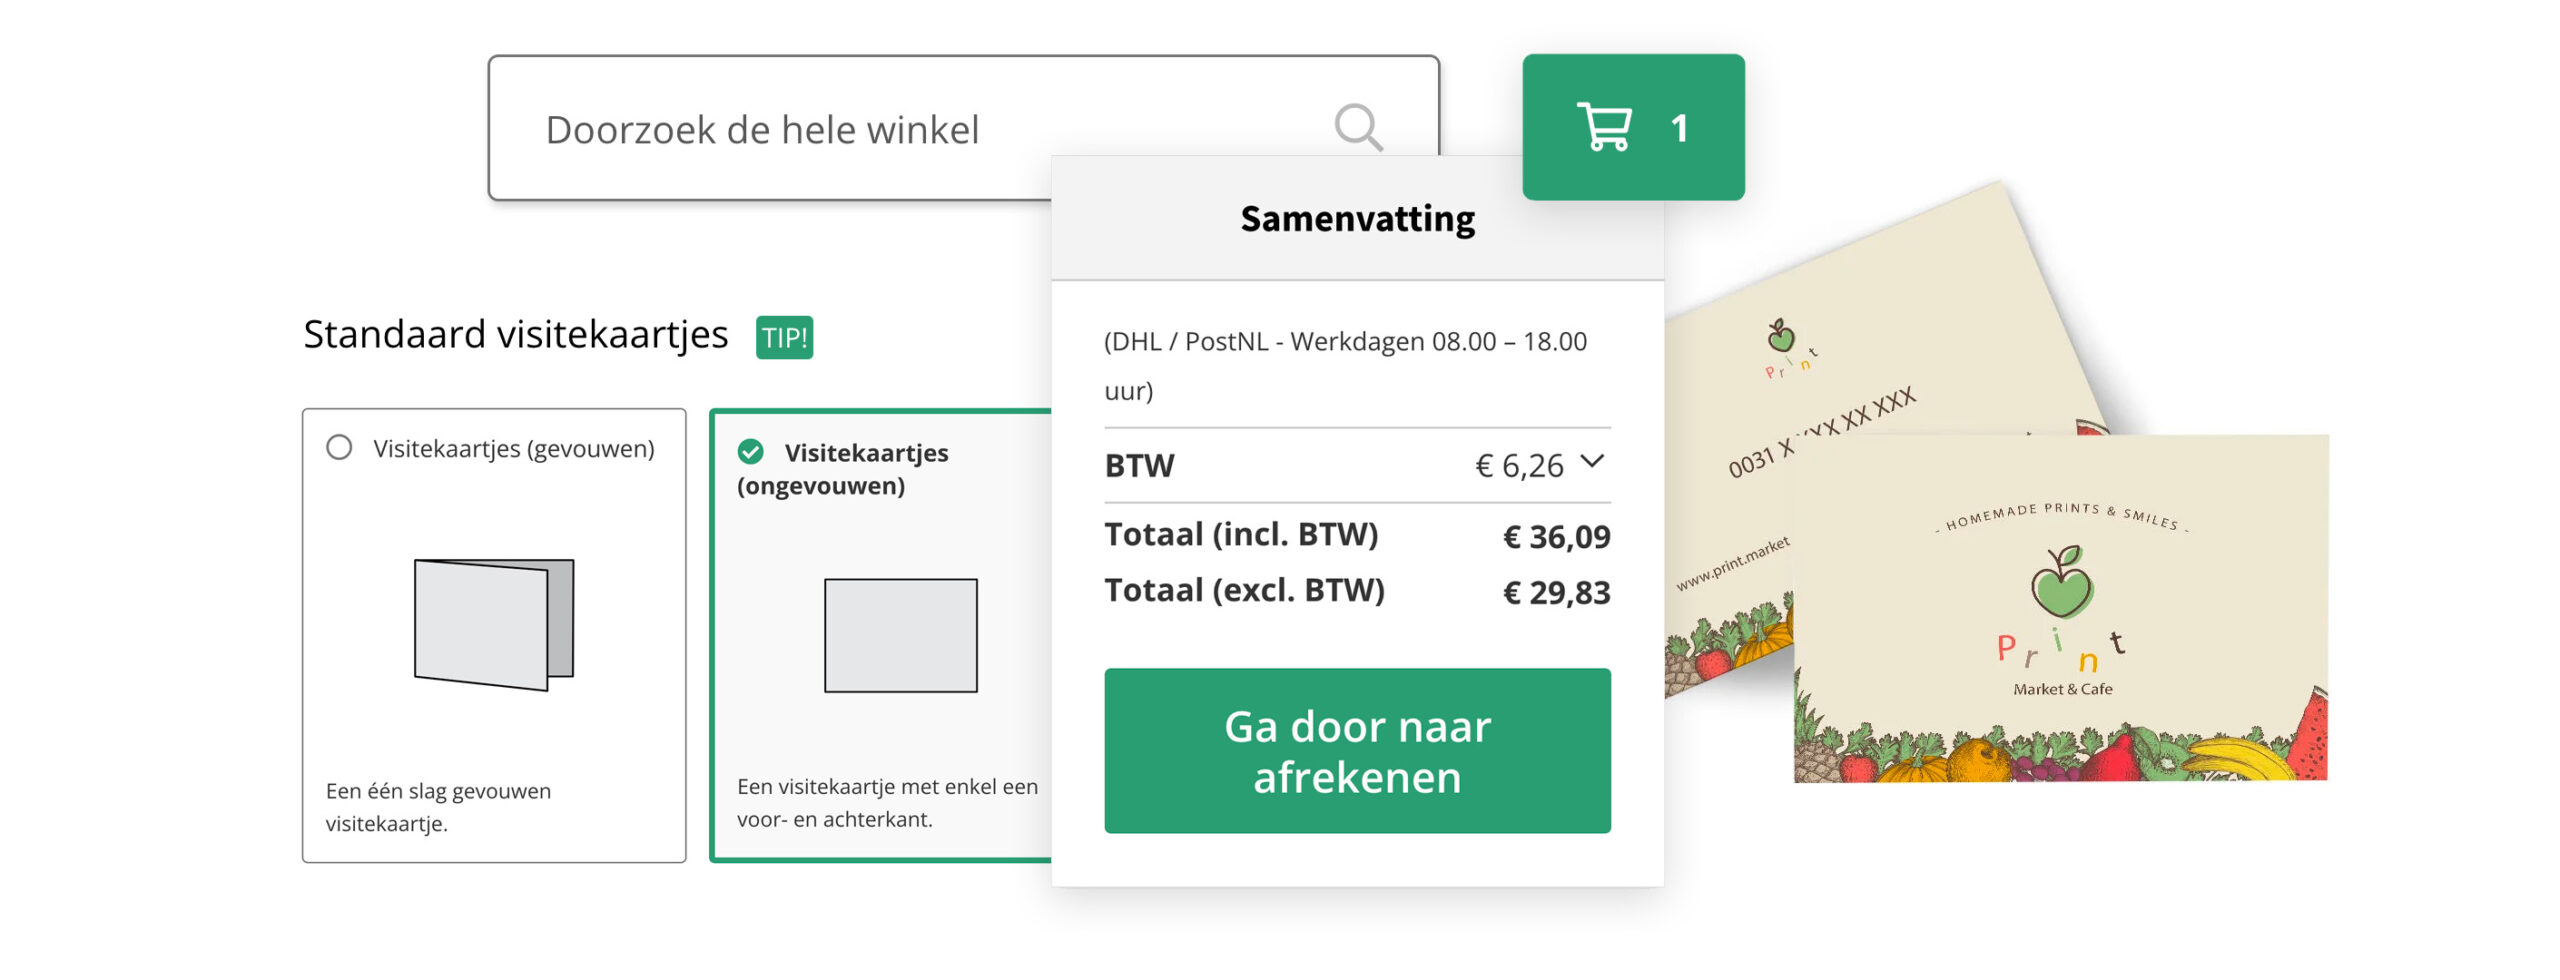Click the folded card illustration

pos(494,624)
